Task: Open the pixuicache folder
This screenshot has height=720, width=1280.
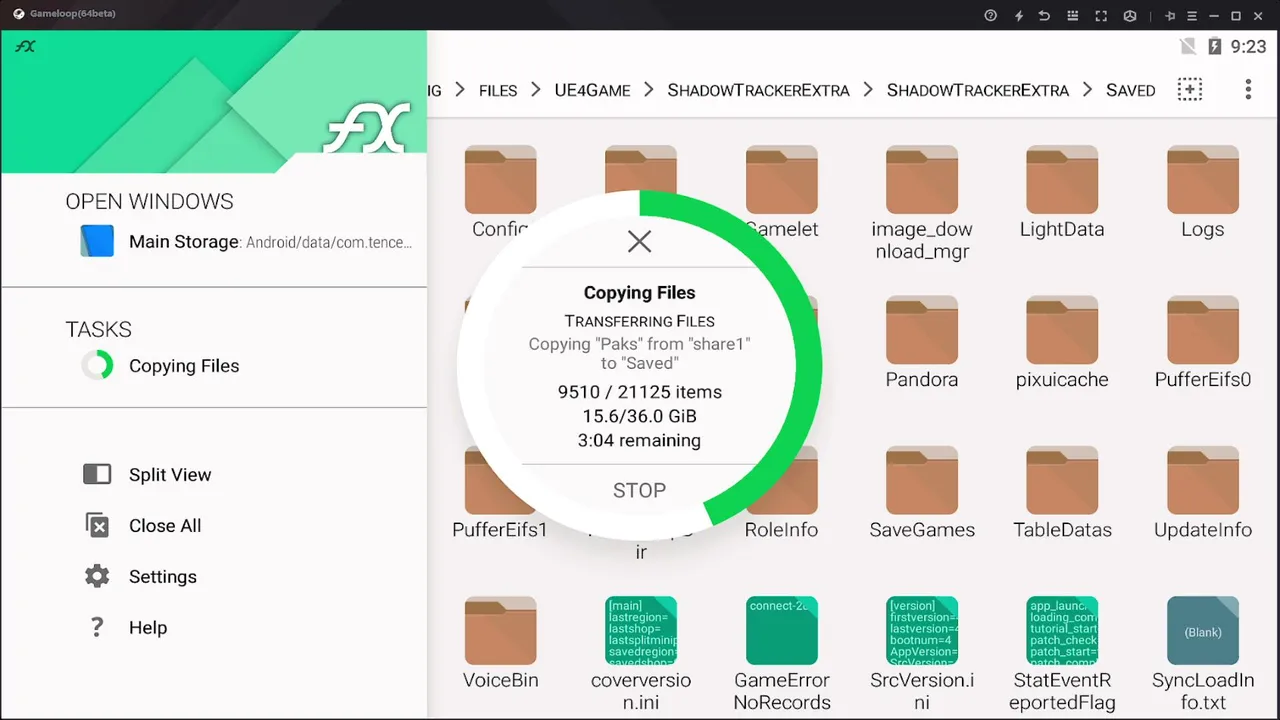Action: (x=1062, y=343)
